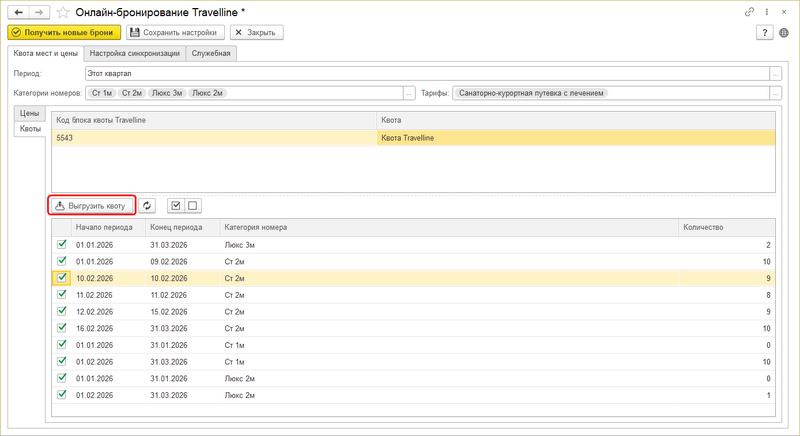This screenshot has width=800, height=436.
Task: Click the Санаторно-курортная путевка с лечением tag
Action: (x=531, y=93)
